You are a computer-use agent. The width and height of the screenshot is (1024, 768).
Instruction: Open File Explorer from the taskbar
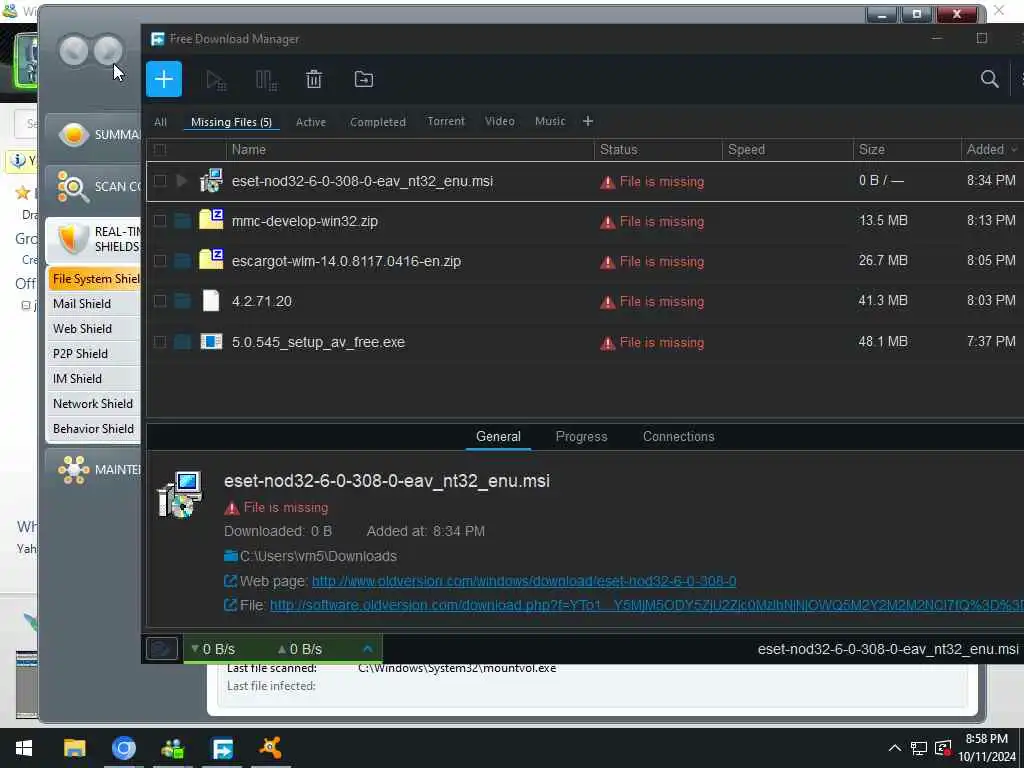tap(74, 748)
